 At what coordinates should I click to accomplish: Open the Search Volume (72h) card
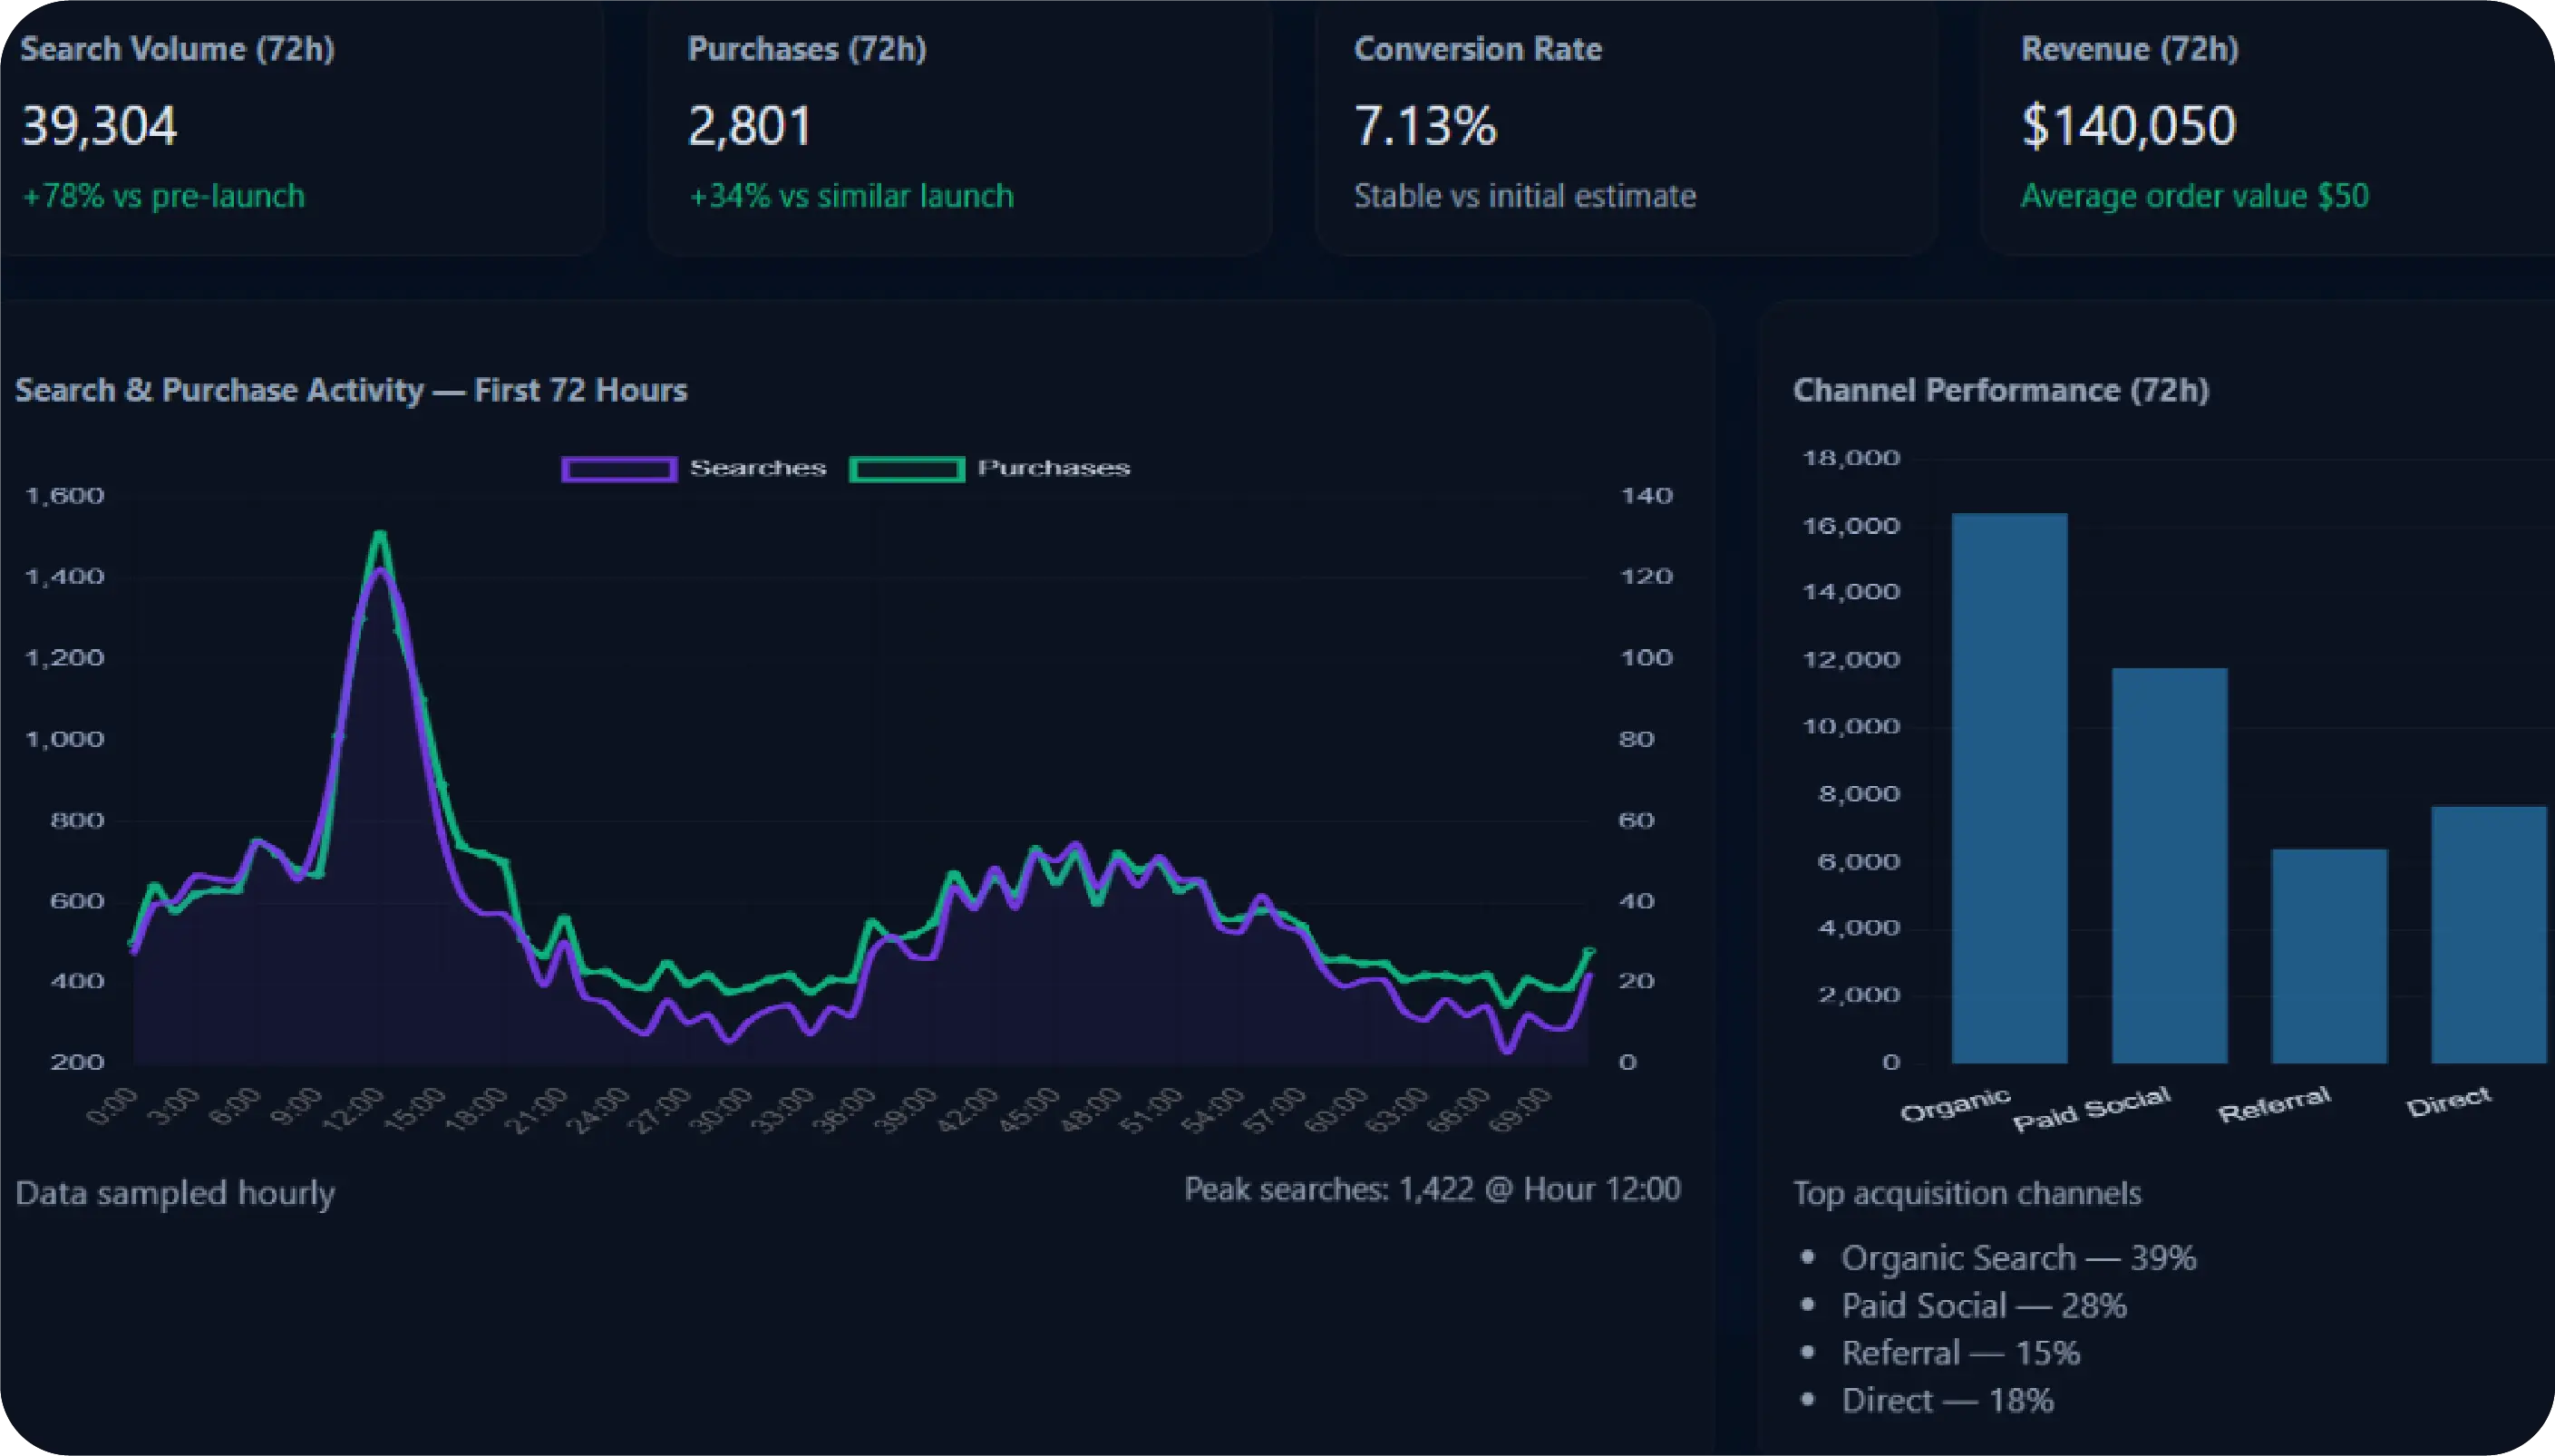[x=298, y=125]
